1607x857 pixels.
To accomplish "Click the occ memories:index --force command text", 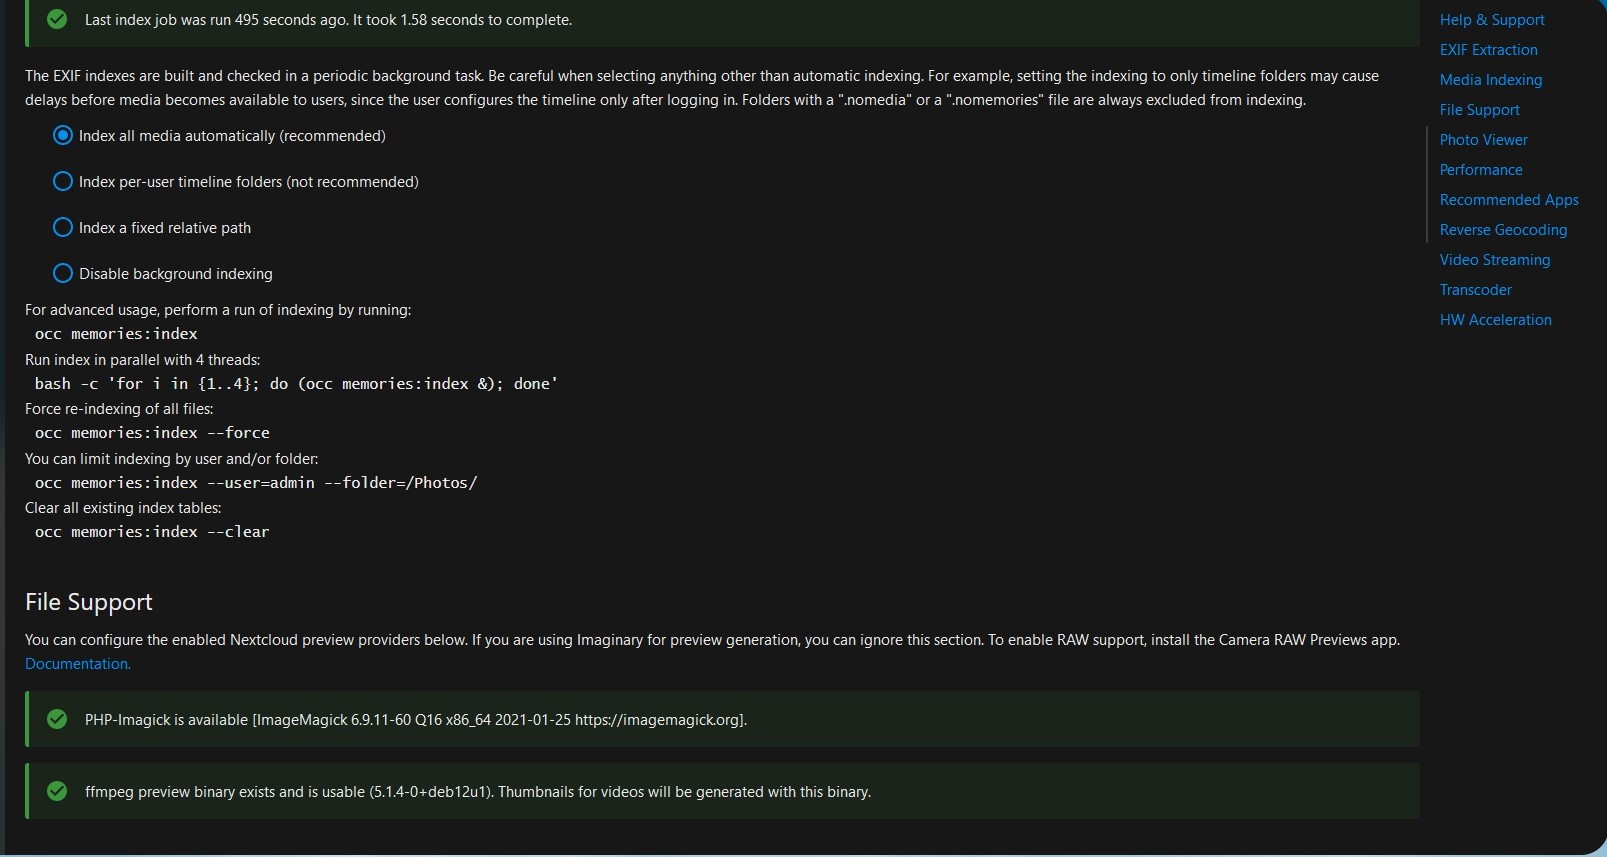I will (152, 432).
